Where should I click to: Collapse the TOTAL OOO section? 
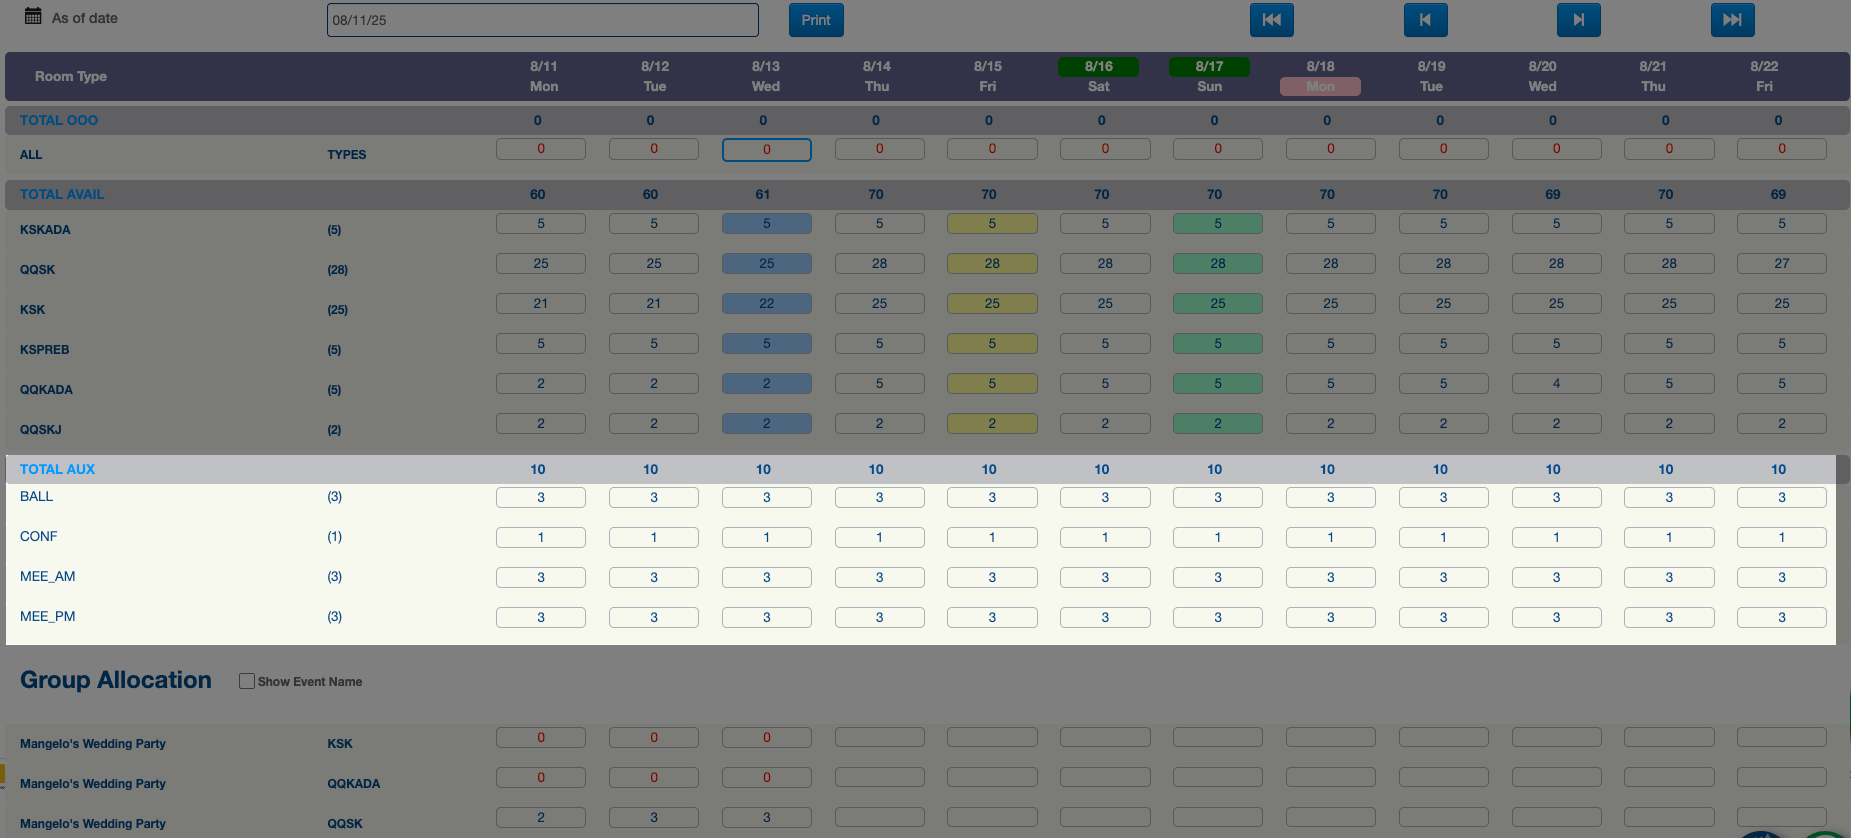coord(59,120)
